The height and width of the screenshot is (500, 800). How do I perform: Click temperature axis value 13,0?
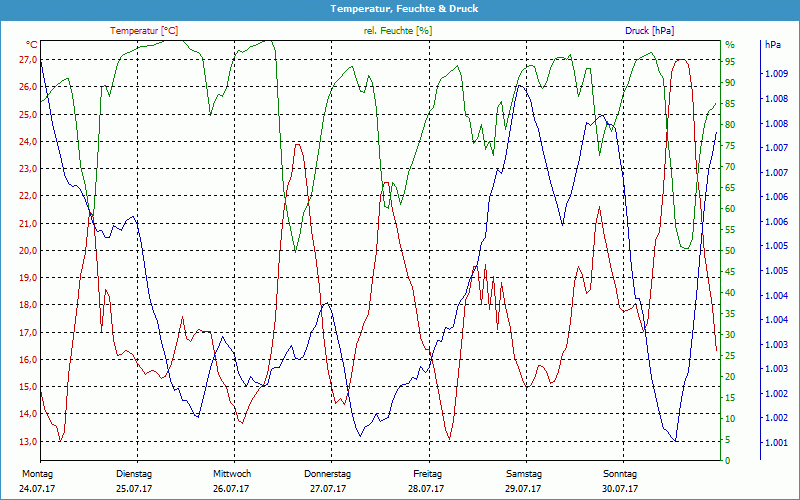point(28,441)
